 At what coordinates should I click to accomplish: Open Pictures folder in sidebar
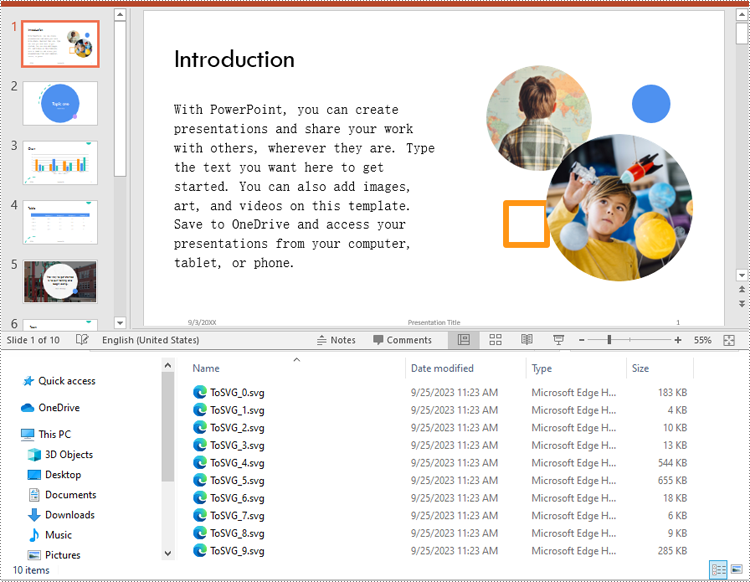point(54,555)
